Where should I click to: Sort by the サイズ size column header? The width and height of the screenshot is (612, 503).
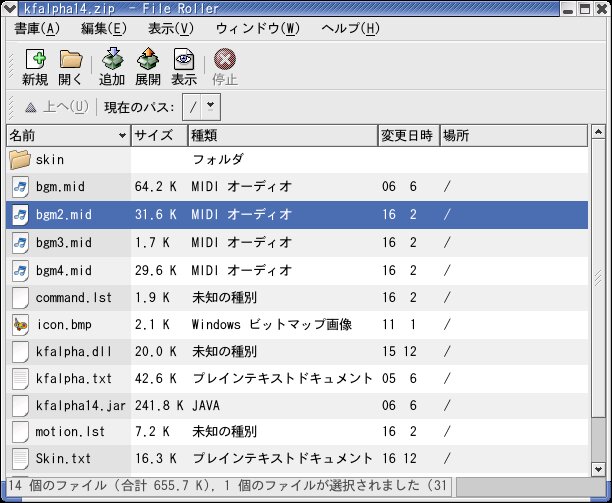pyautogui.click(x=160, y=136)
